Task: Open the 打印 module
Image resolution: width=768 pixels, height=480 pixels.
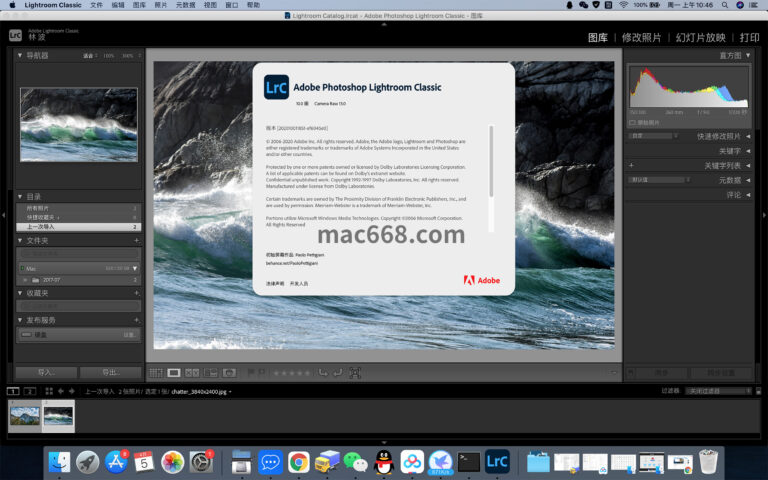Action: [749, 38]
